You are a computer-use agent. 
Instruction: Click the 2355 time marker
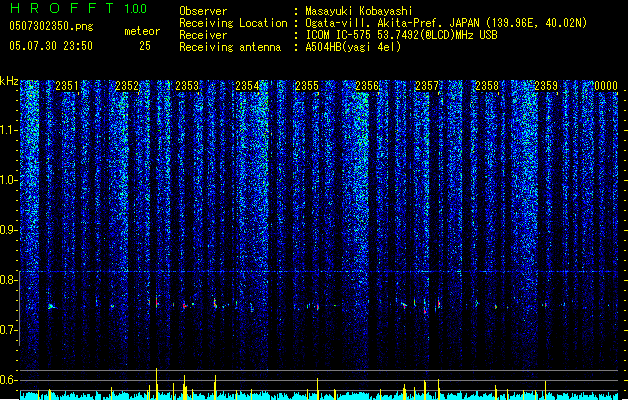307,86
